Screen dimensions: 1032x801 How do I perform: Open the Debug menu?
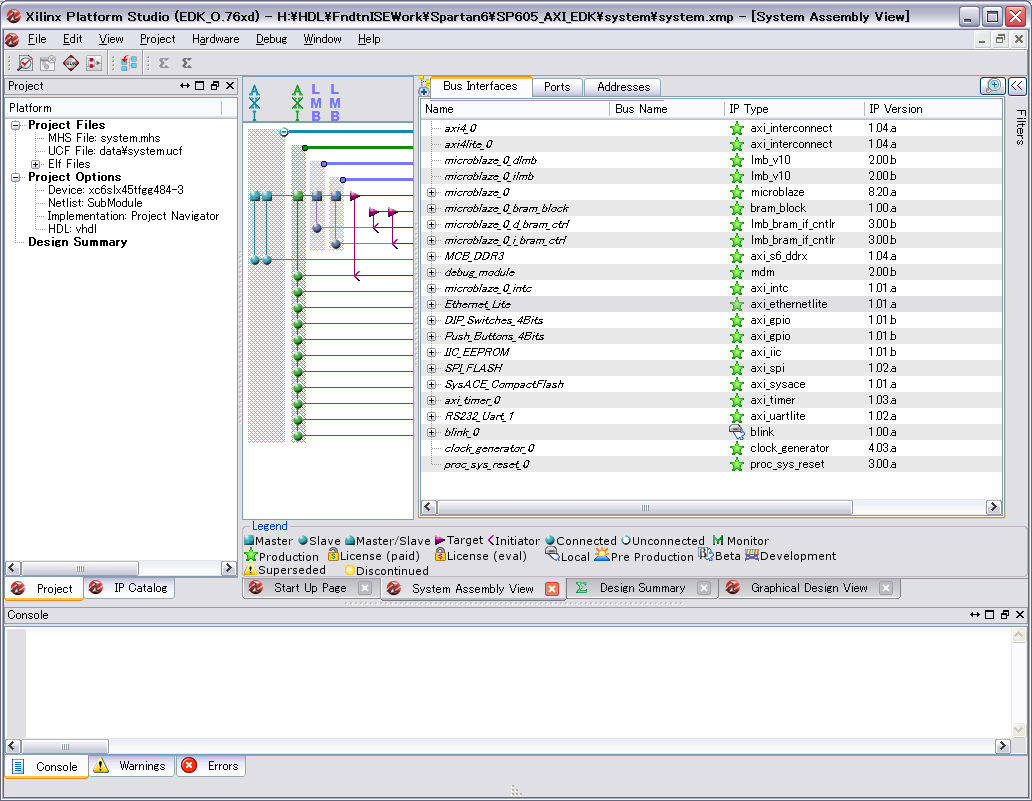[x=271, y=39]
